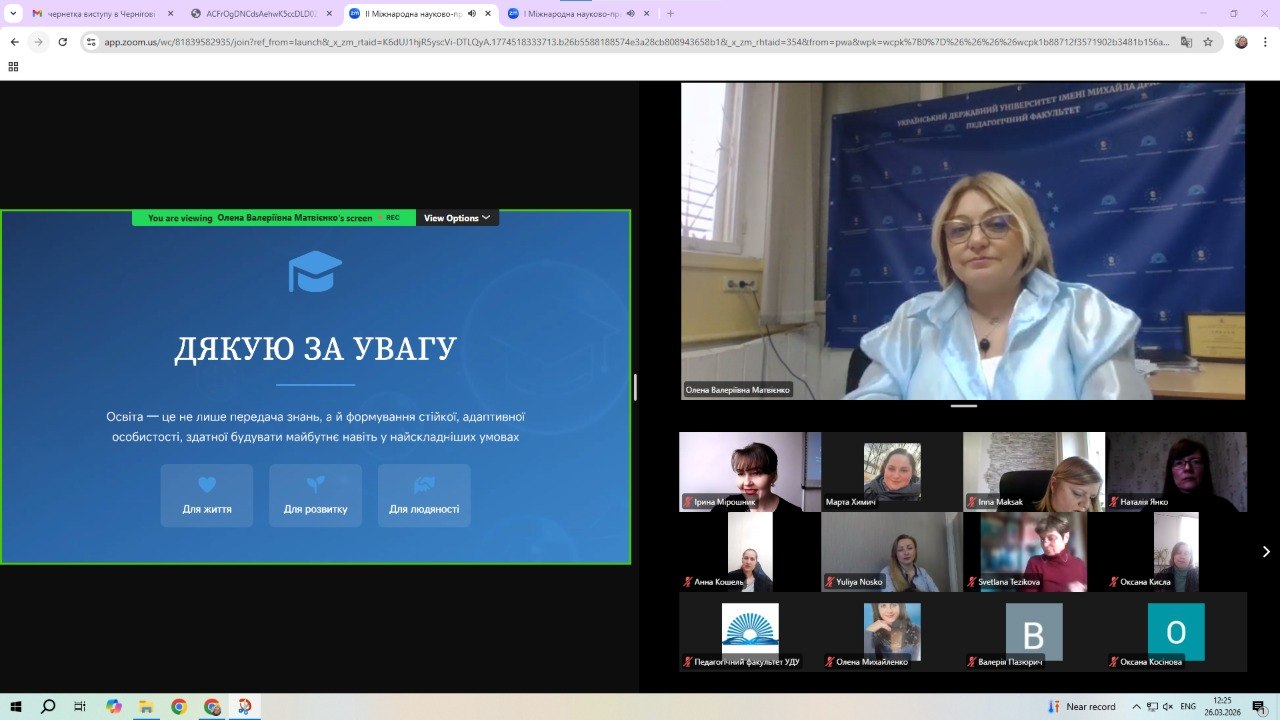1280x720 pixels.
Task: Open the Chrome tab search dropdown
Action: pos(13,14)
